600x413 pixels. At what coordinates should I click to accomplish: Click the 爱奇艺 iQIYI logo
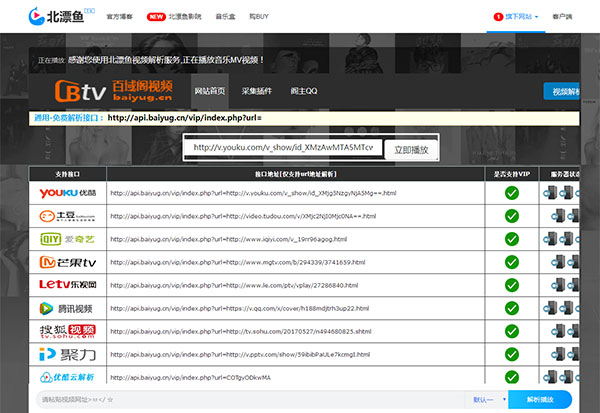pyautogui.click(x=67, y=239)
